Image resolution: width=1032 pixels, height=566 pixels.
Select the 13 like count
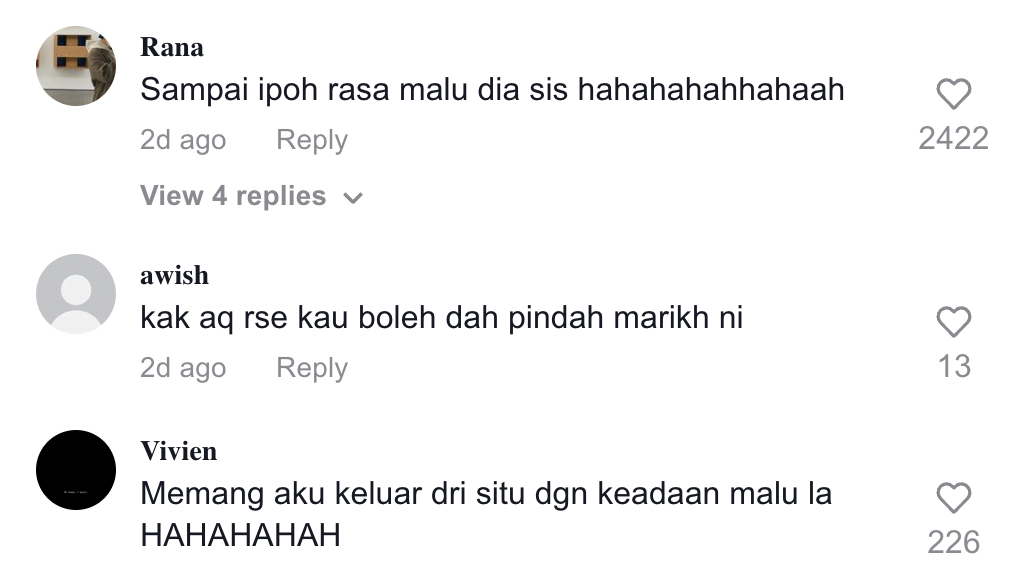coord(954,367)
